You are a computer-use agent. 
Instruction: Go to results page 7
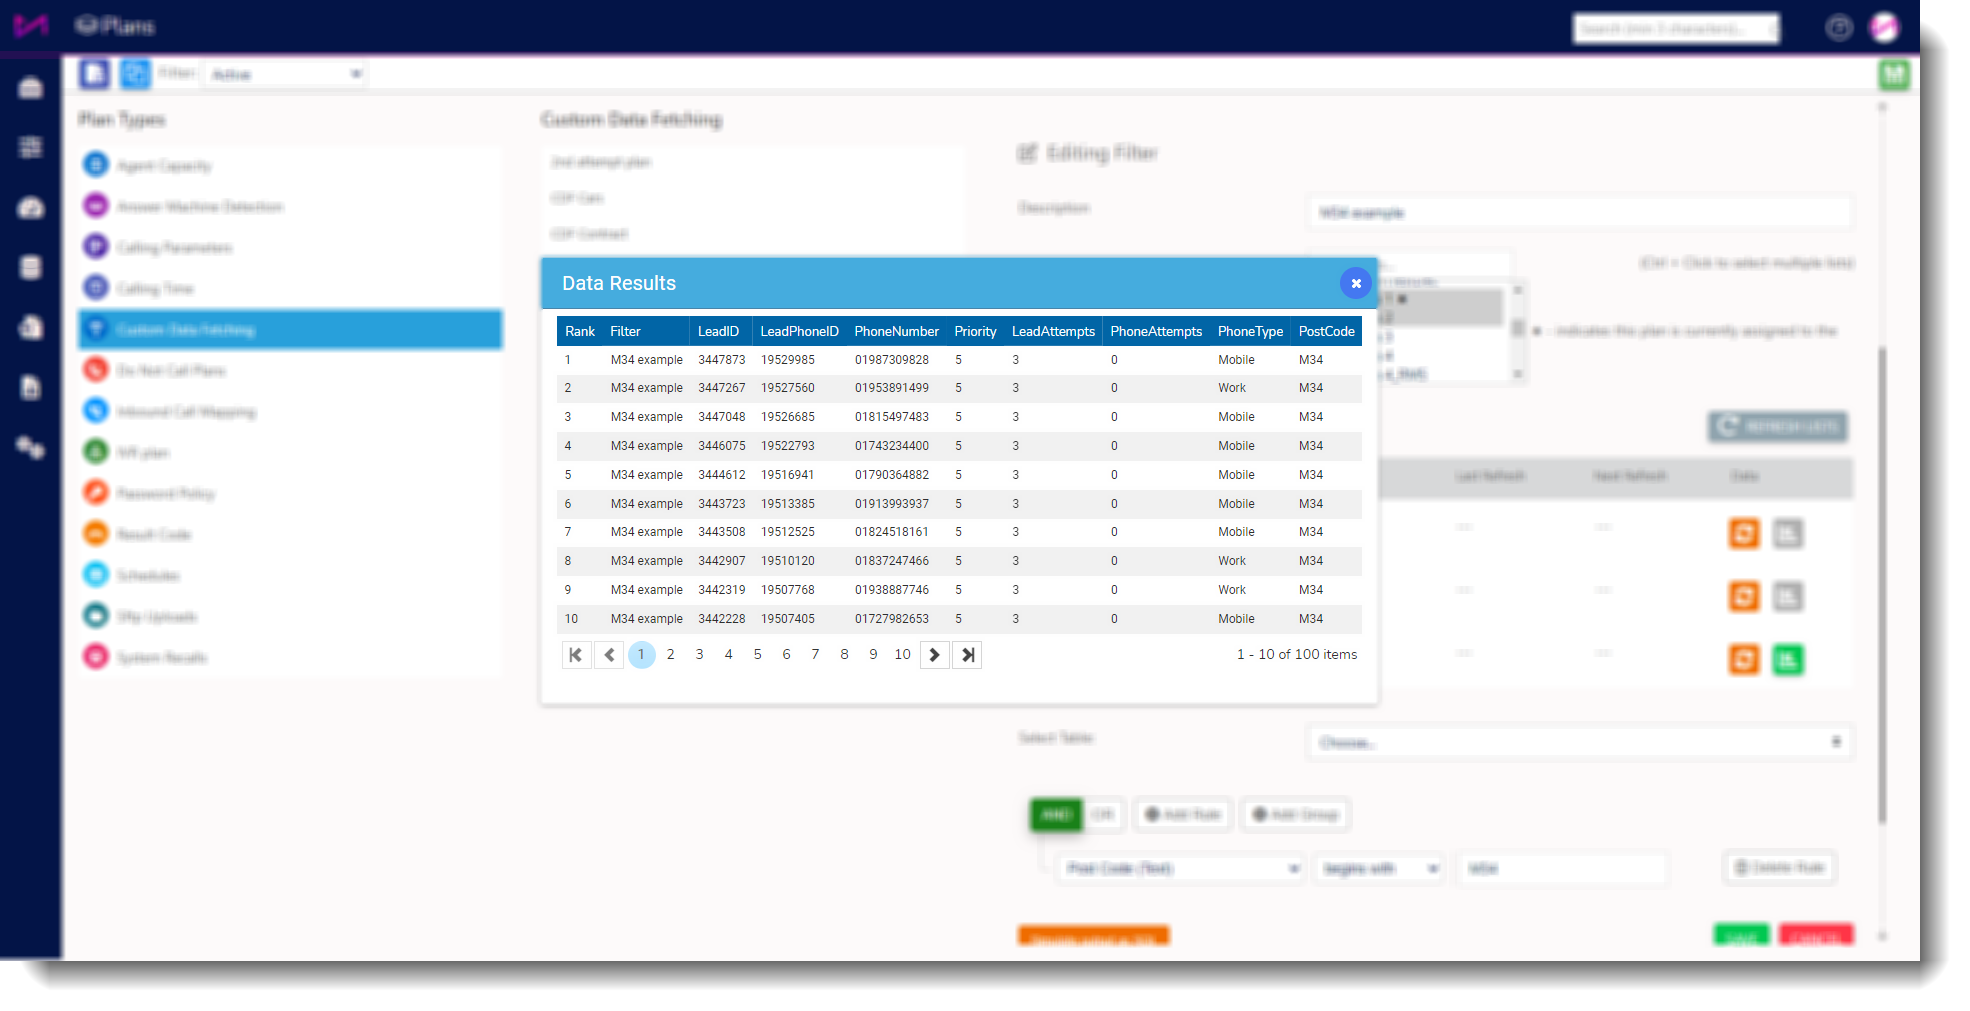pyautogui.click(x=815, y=655)
